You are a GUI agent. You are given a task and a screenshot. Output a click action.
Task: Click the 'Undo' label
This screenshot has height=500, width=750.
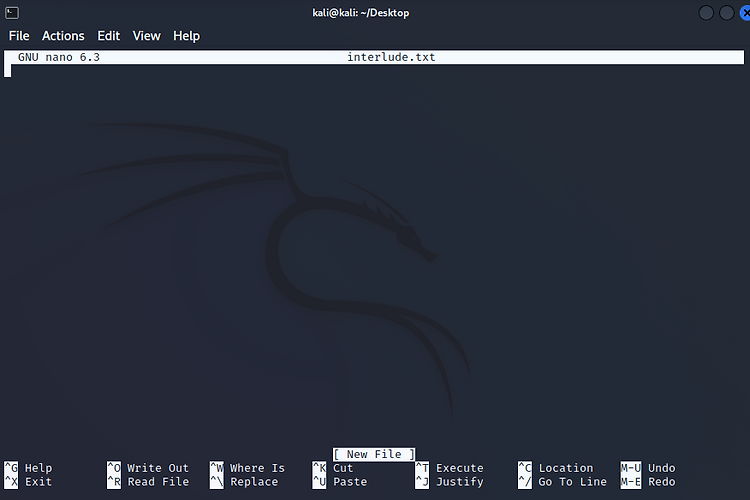(x=662, y=468)
